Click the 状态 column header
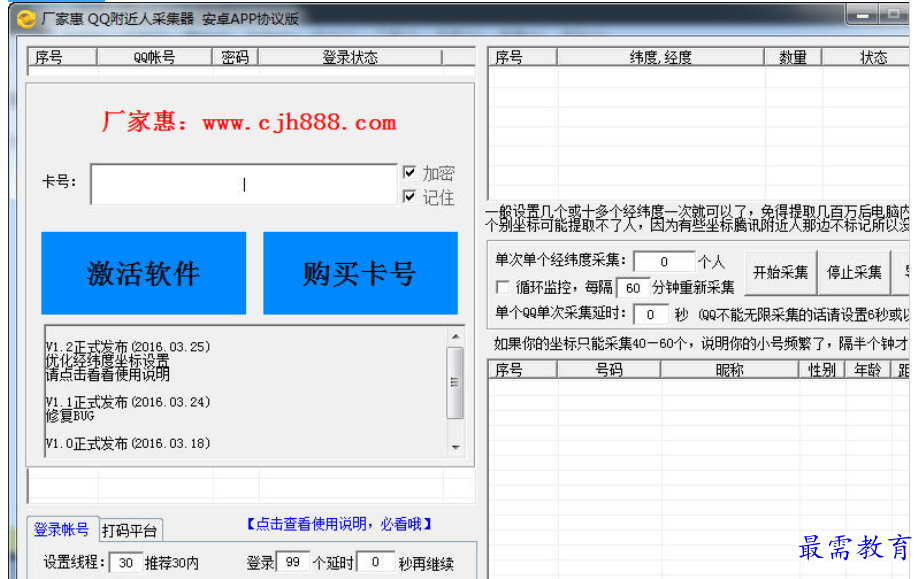Viewport: 920px width, 579px height. coord(868,57)
